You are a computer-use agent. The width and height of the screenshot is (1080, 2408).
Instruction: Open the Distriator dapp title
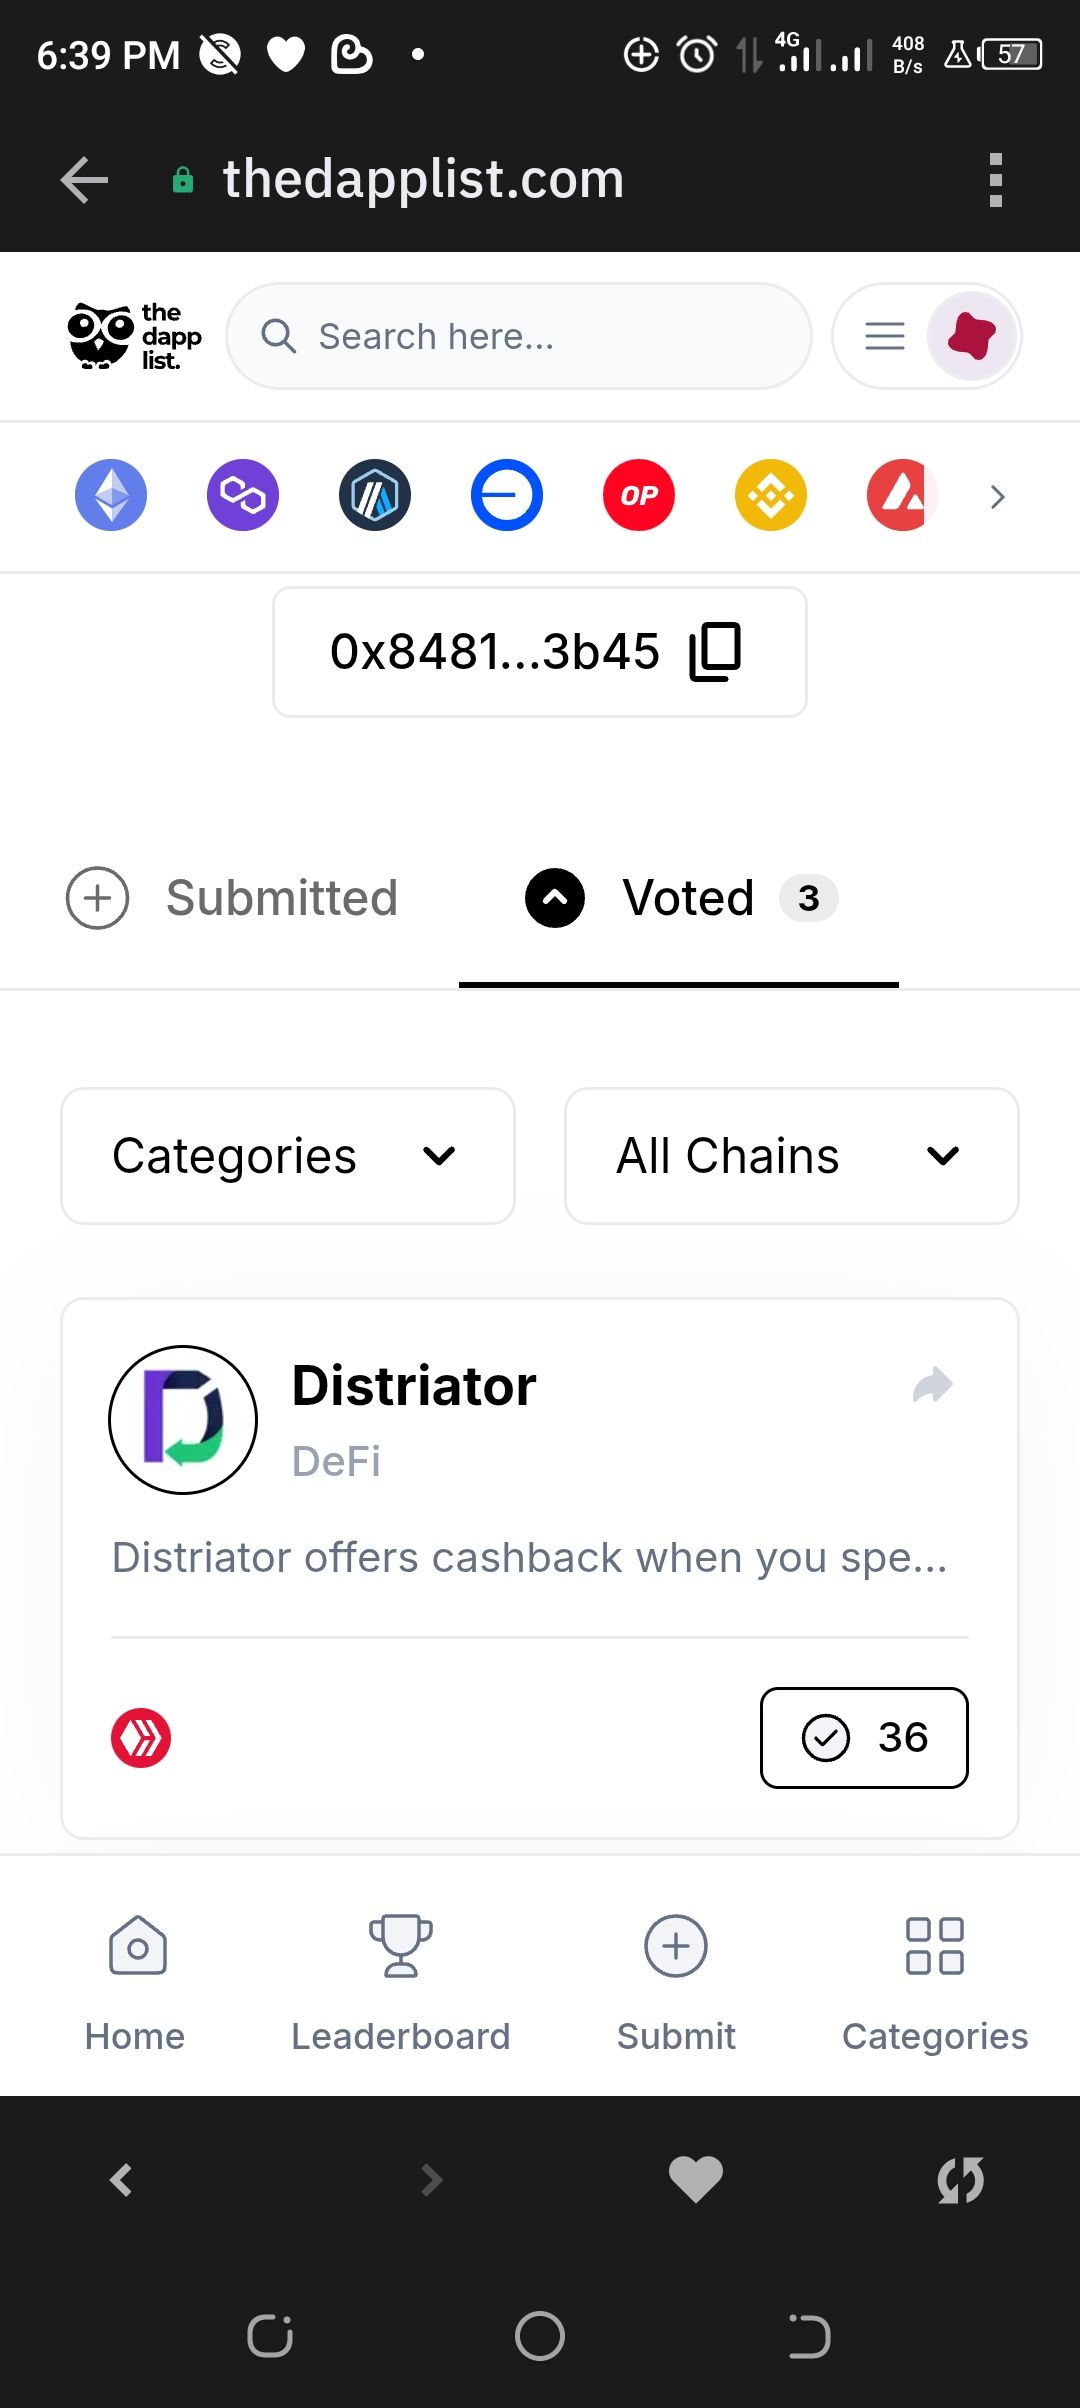(414, 1386)
